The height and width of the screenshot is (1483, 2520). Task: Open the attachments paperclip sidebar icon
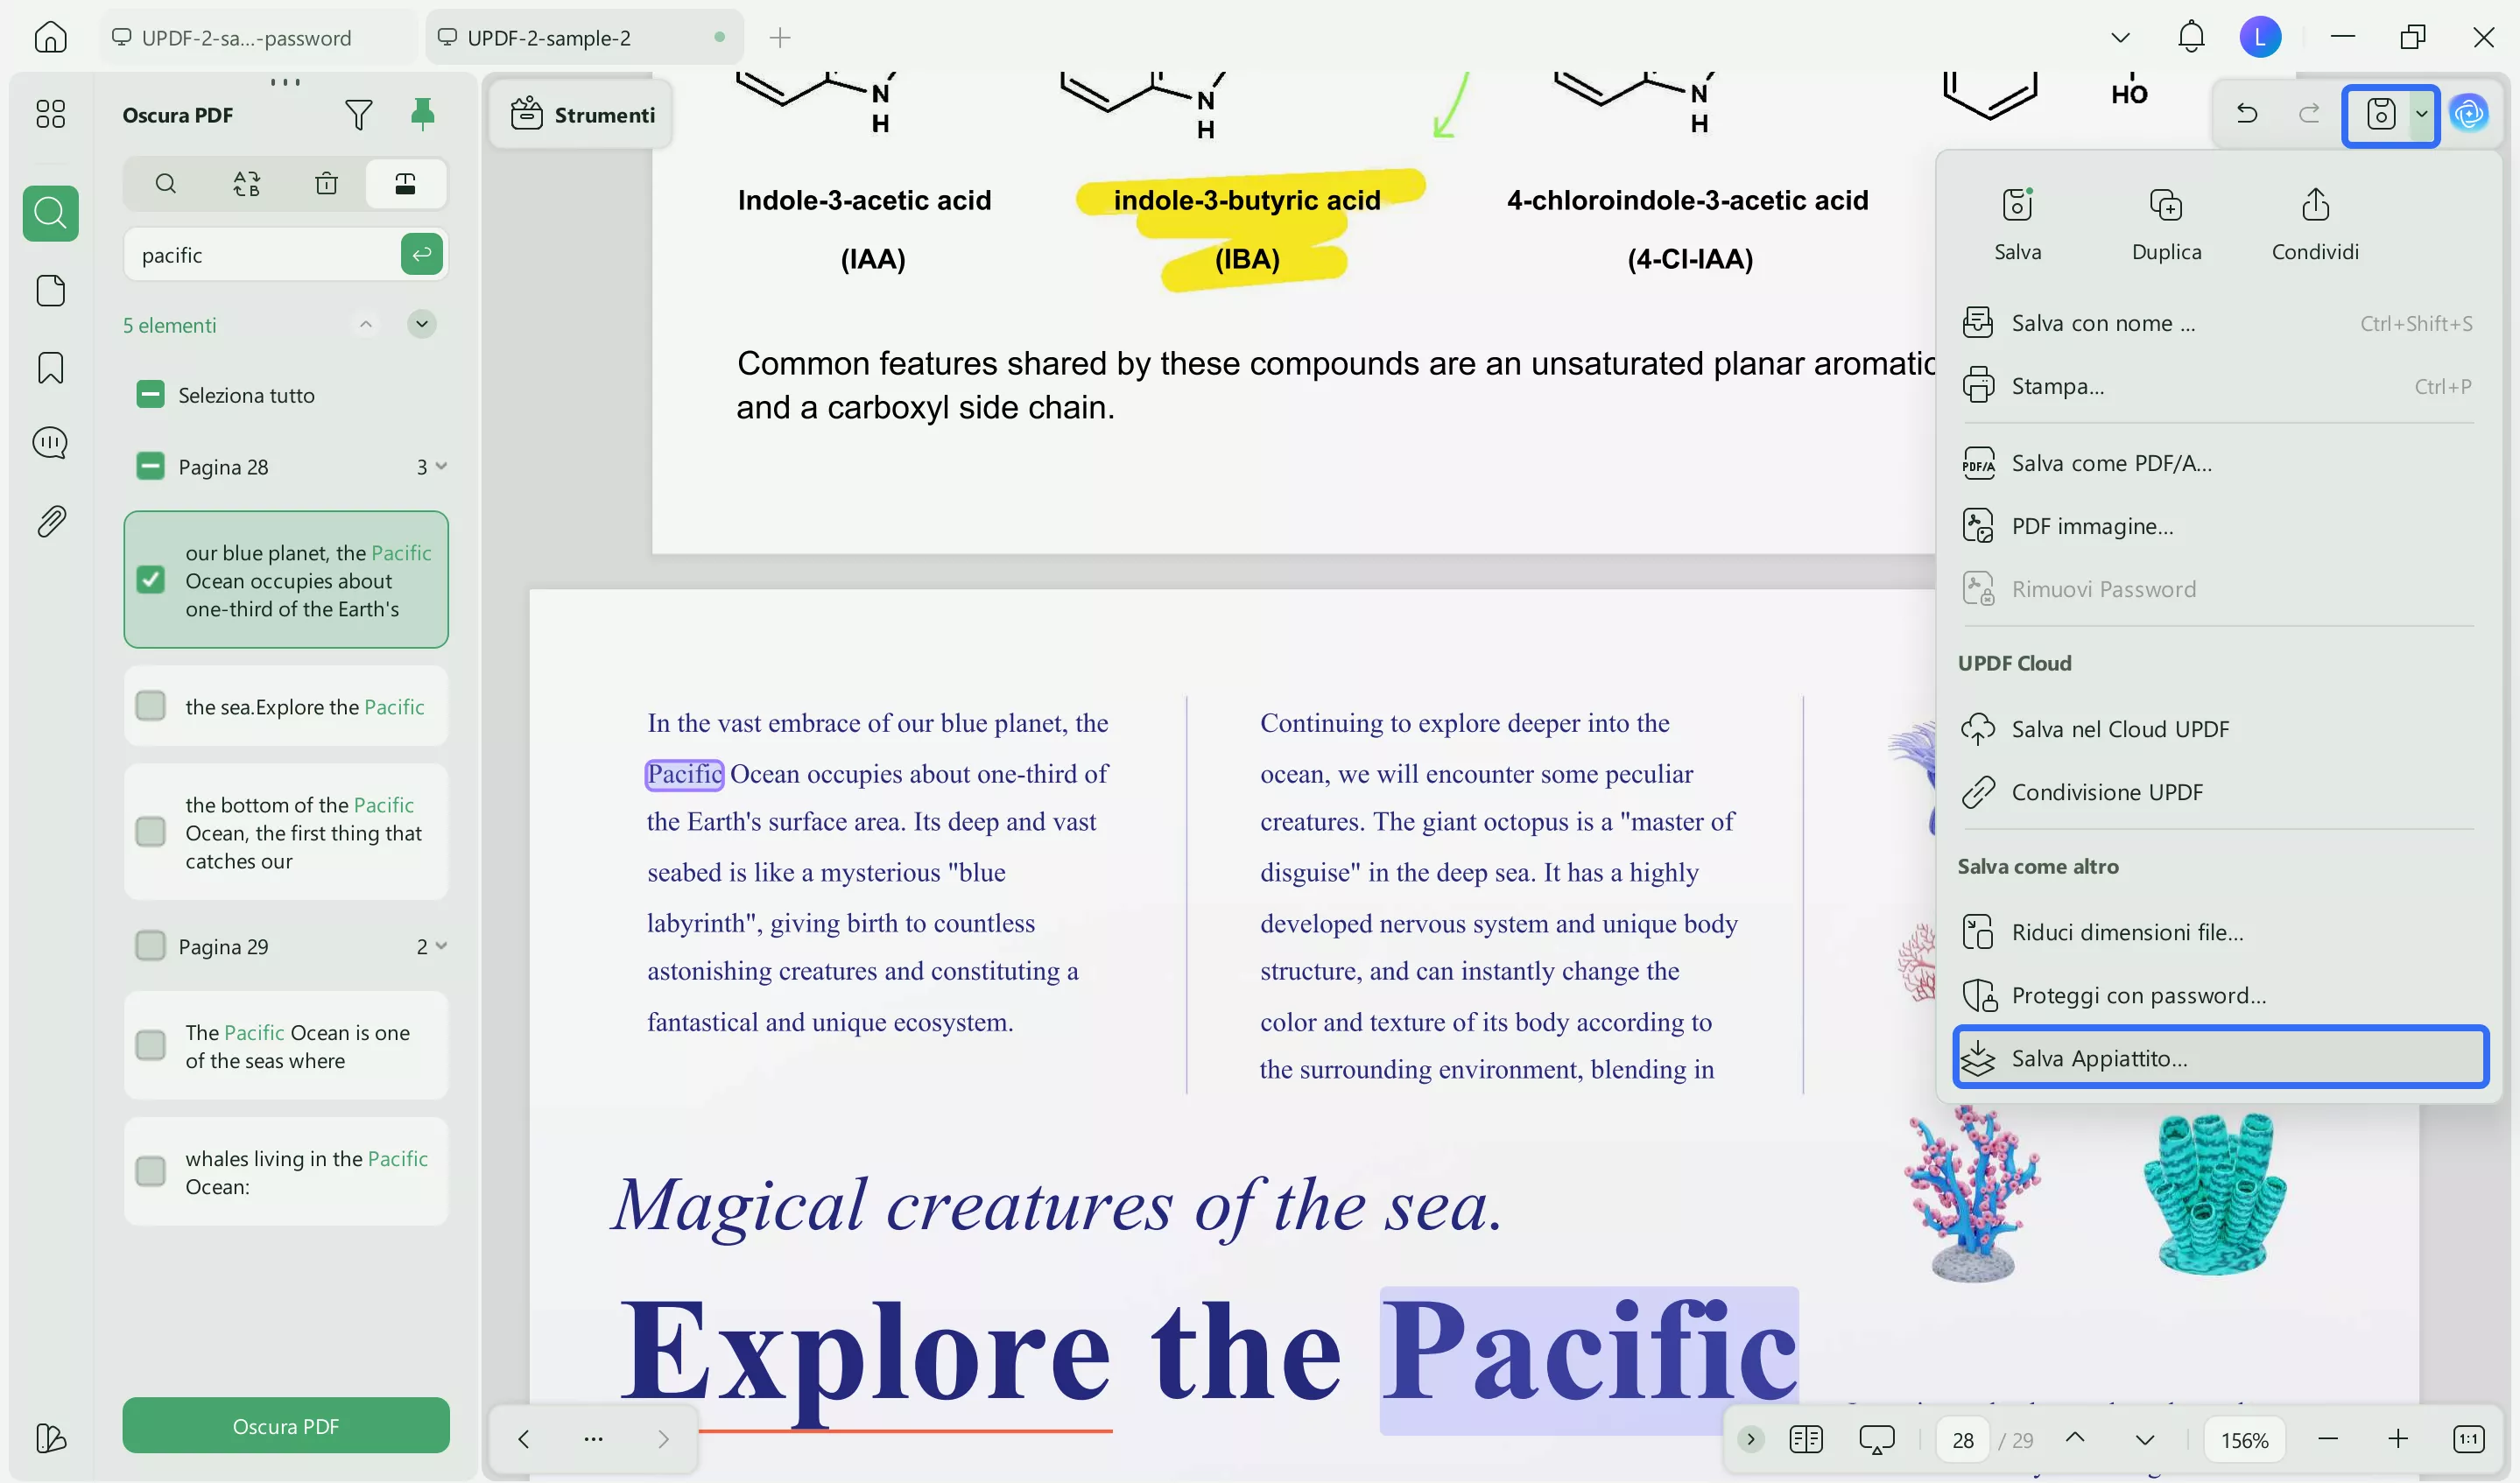coord(50,521)
